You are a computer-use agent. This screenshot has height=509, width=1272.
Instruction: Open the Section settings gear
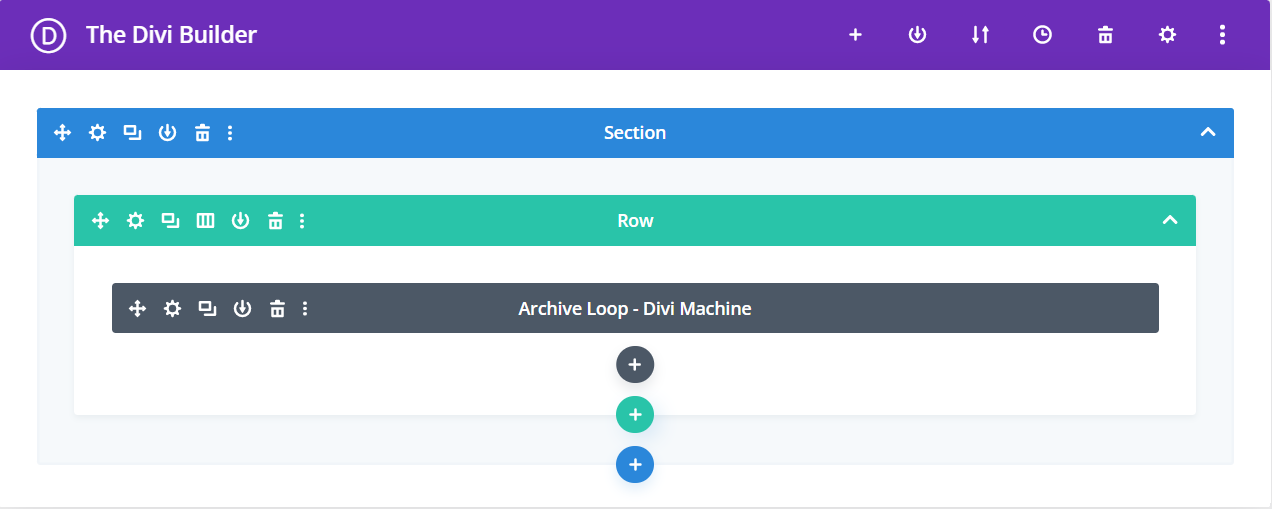coord(97,133)
